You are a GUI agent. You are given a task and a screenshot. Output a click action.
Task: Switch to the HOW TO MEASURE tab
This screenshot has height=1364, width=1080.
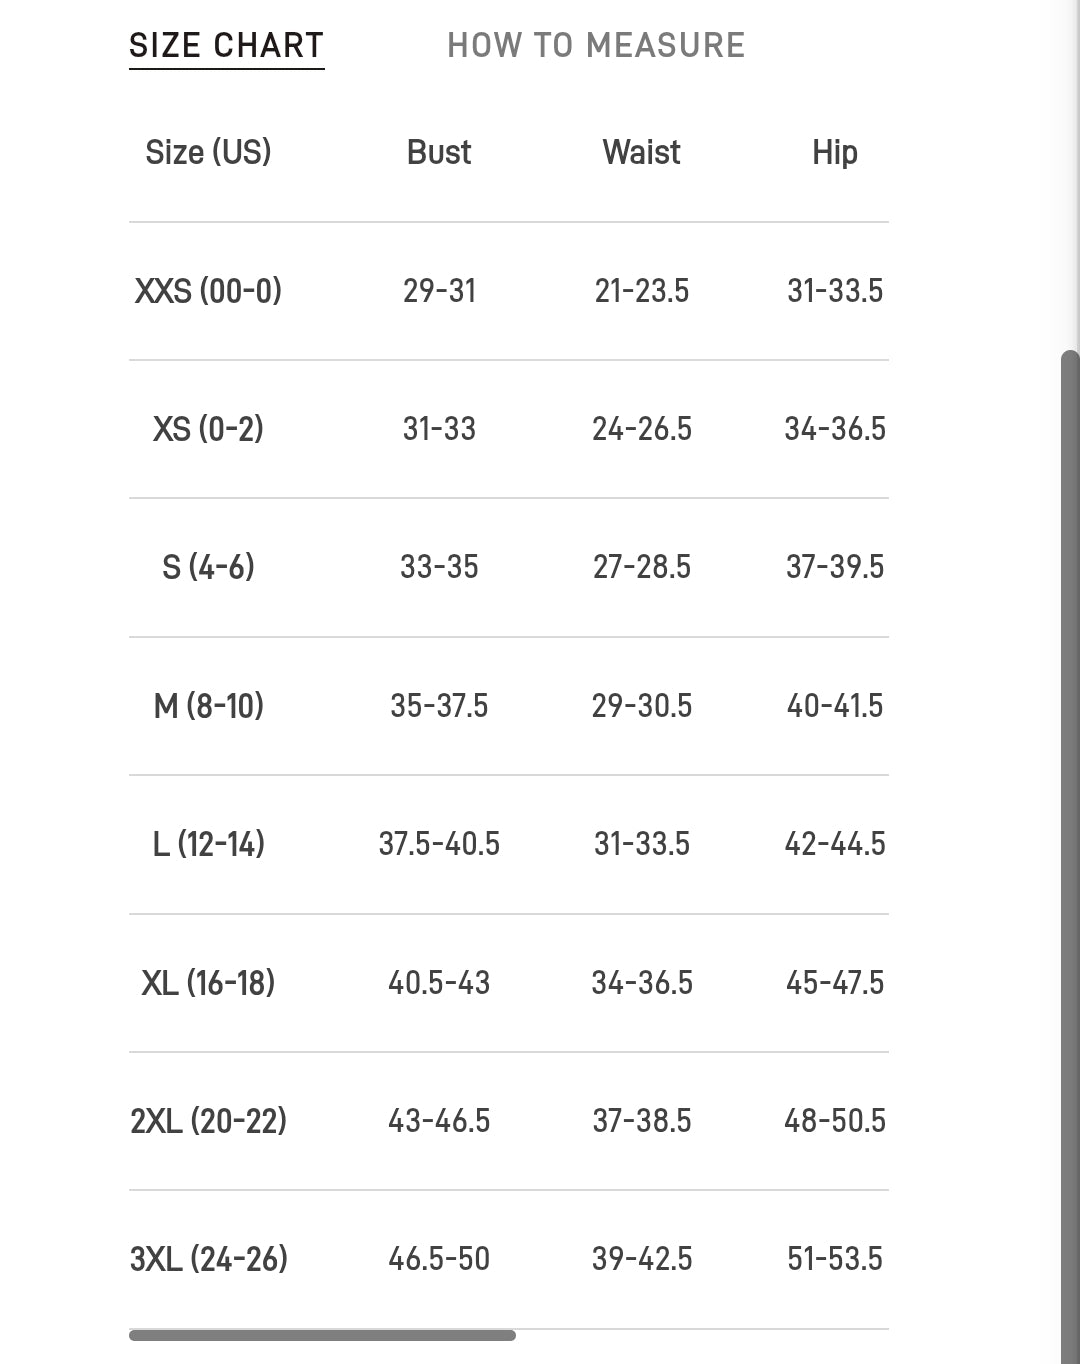pyautogui.click(x=596, y=45)
